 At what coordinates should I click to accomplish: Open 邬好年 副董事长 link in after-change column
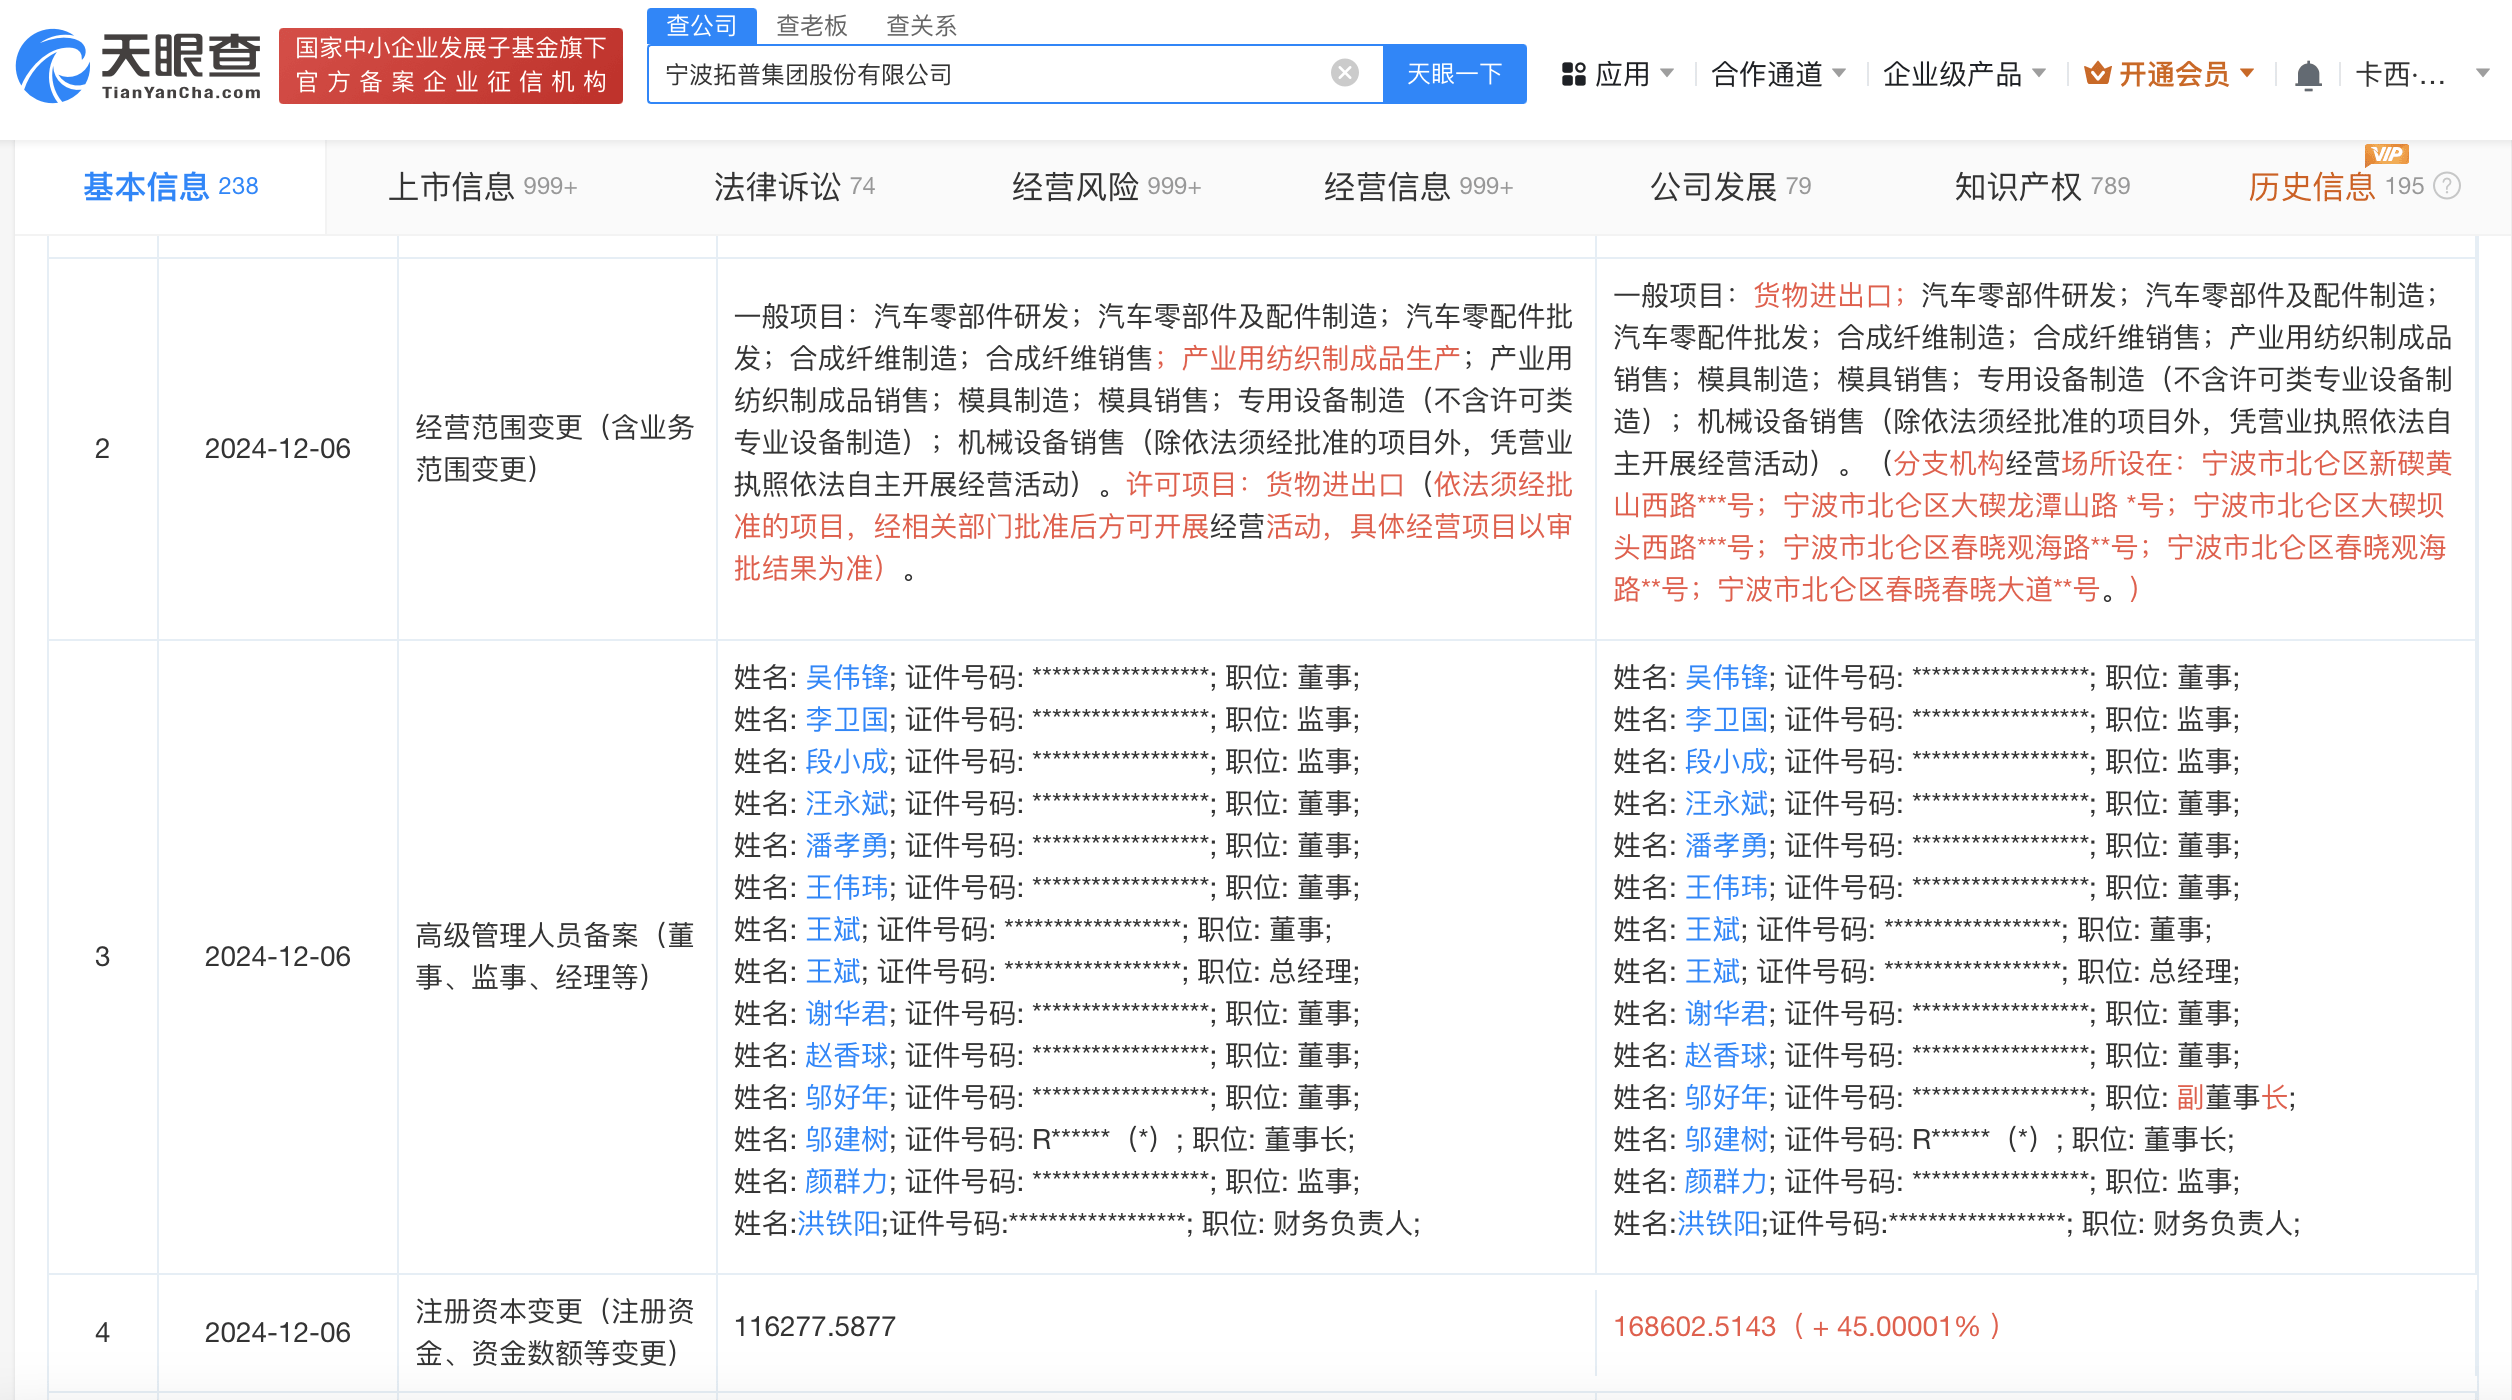tap(1727, 1097)
